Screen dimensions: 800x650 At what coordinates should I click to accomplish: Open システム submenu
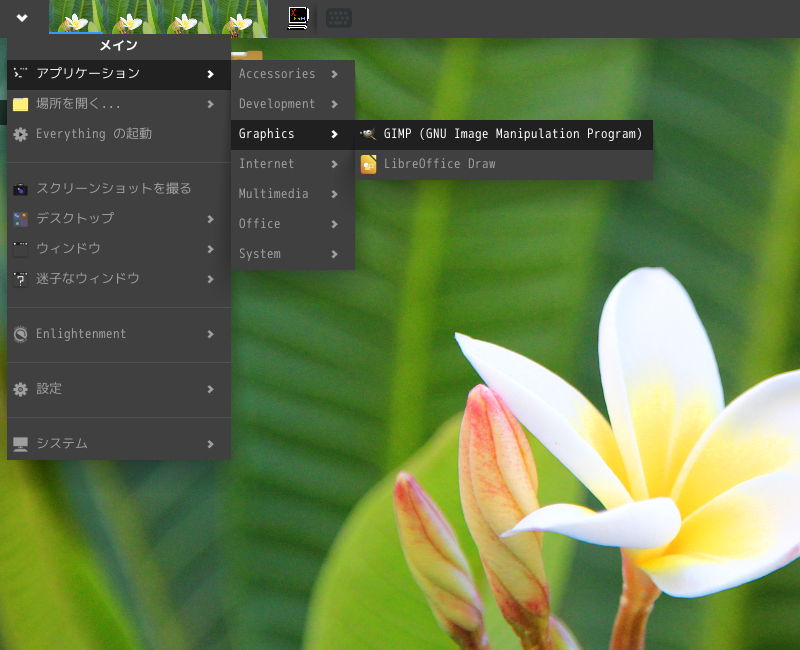click(119, 444)
